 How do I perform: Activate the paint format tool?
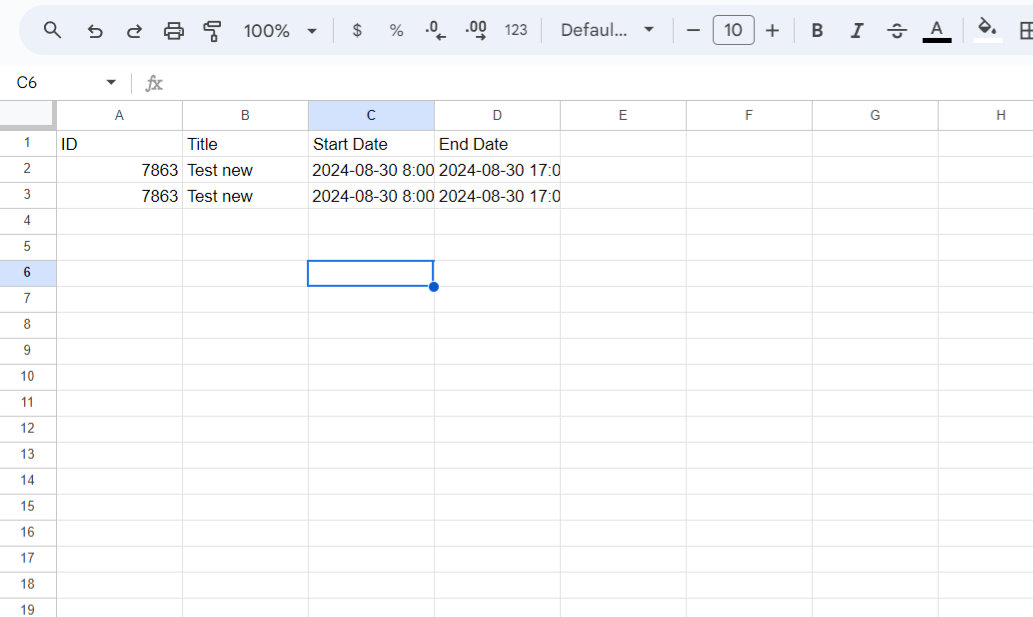[212, 30]
